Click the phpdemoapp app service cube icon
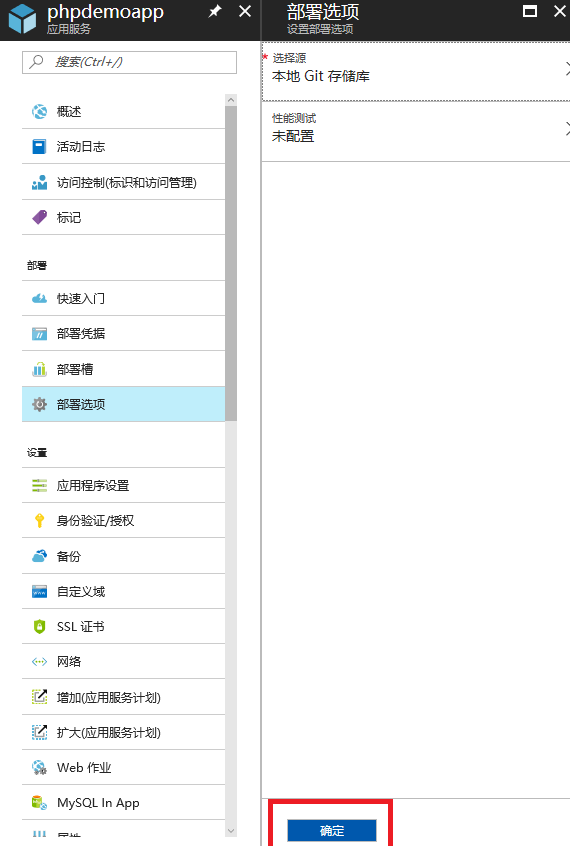This screenshot has width=570, height=846. coord(23,19)
